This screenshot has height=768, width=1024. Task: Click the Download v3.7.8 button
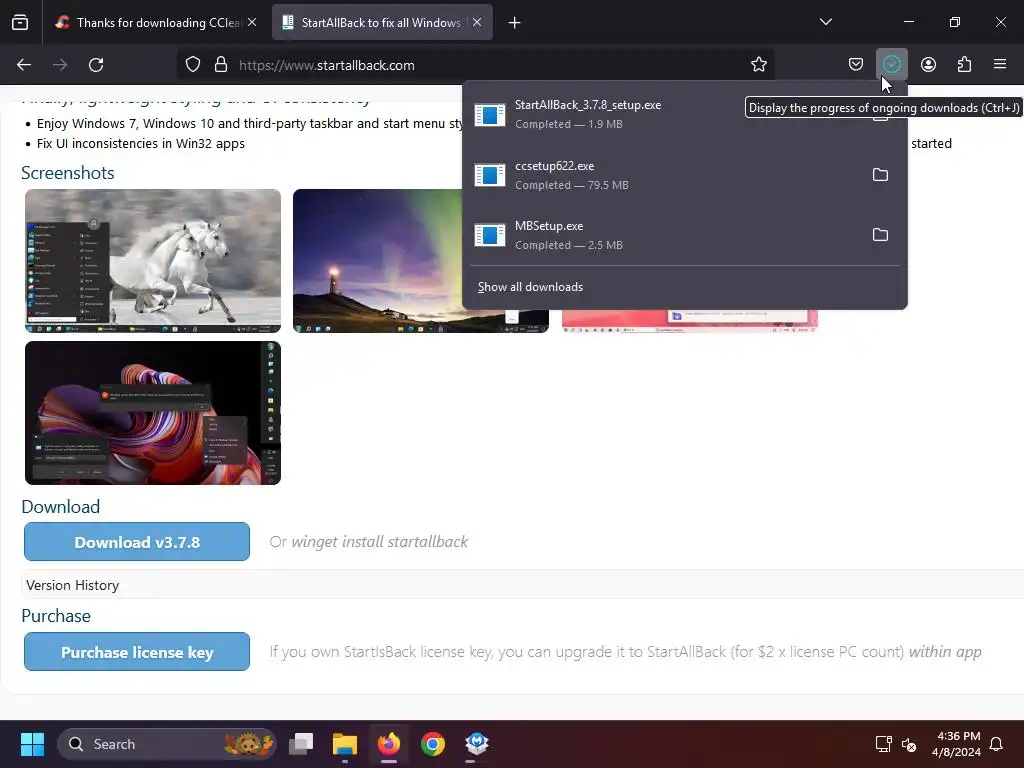pos(137,541)
